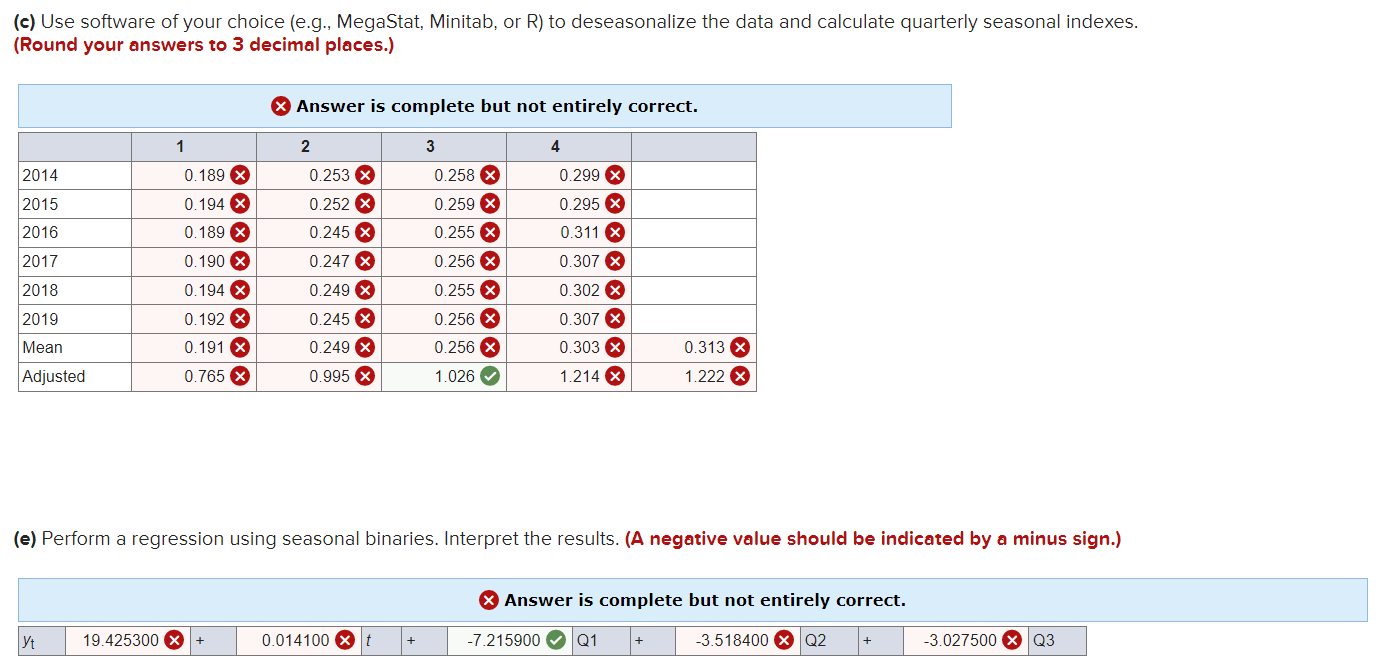Click the red X beside 2014 Q1 value 0.189

(240, 174)
